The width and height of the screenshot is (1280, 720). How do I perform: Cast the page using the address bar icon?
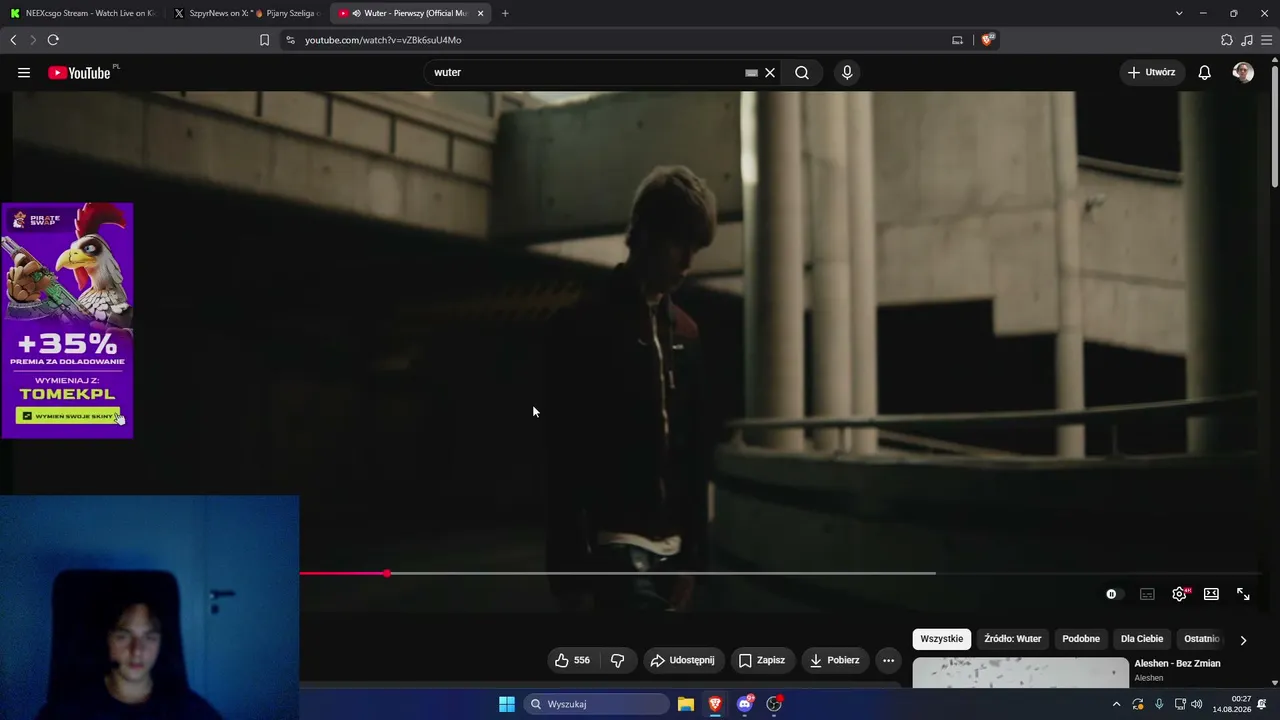957,40
